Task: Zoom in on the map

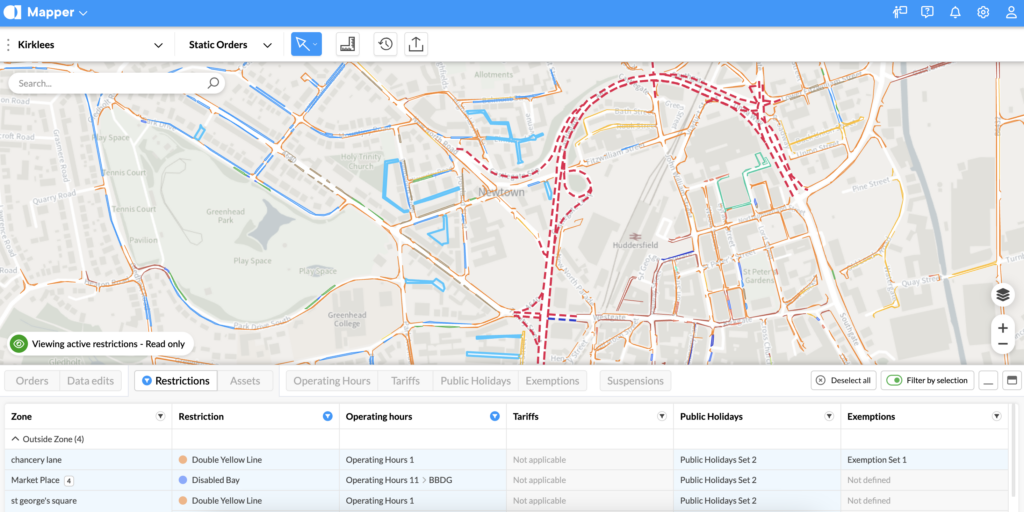Action: (1002, 327)
